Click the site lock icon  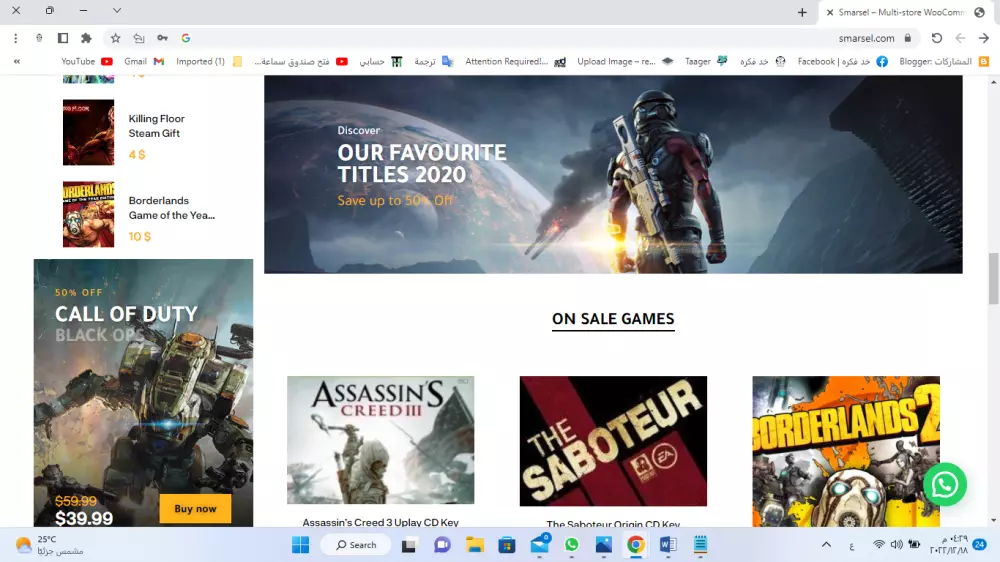tap(908, 38)
